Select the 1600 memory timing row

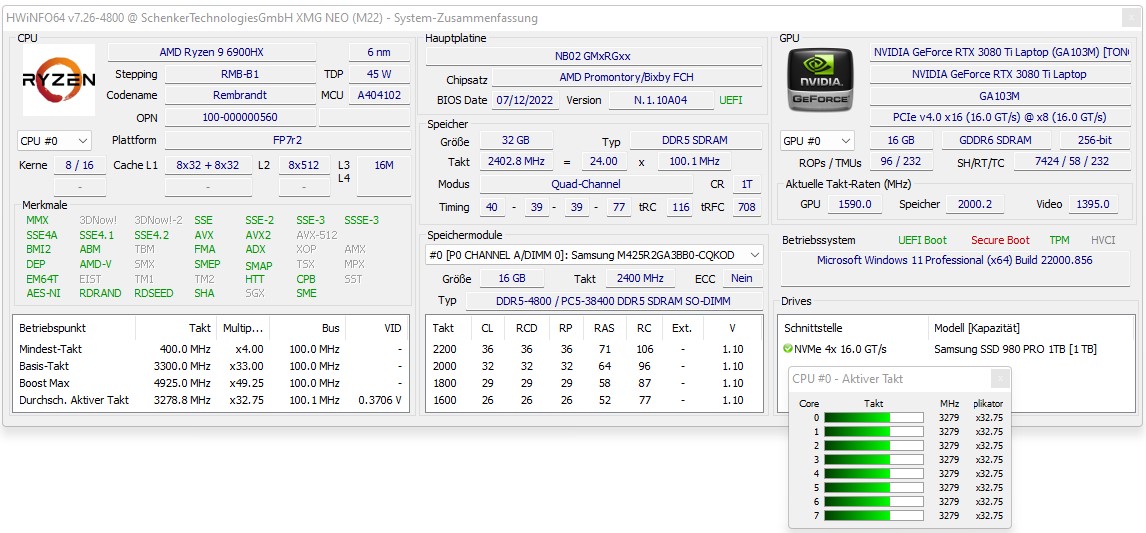pos(593,400)
